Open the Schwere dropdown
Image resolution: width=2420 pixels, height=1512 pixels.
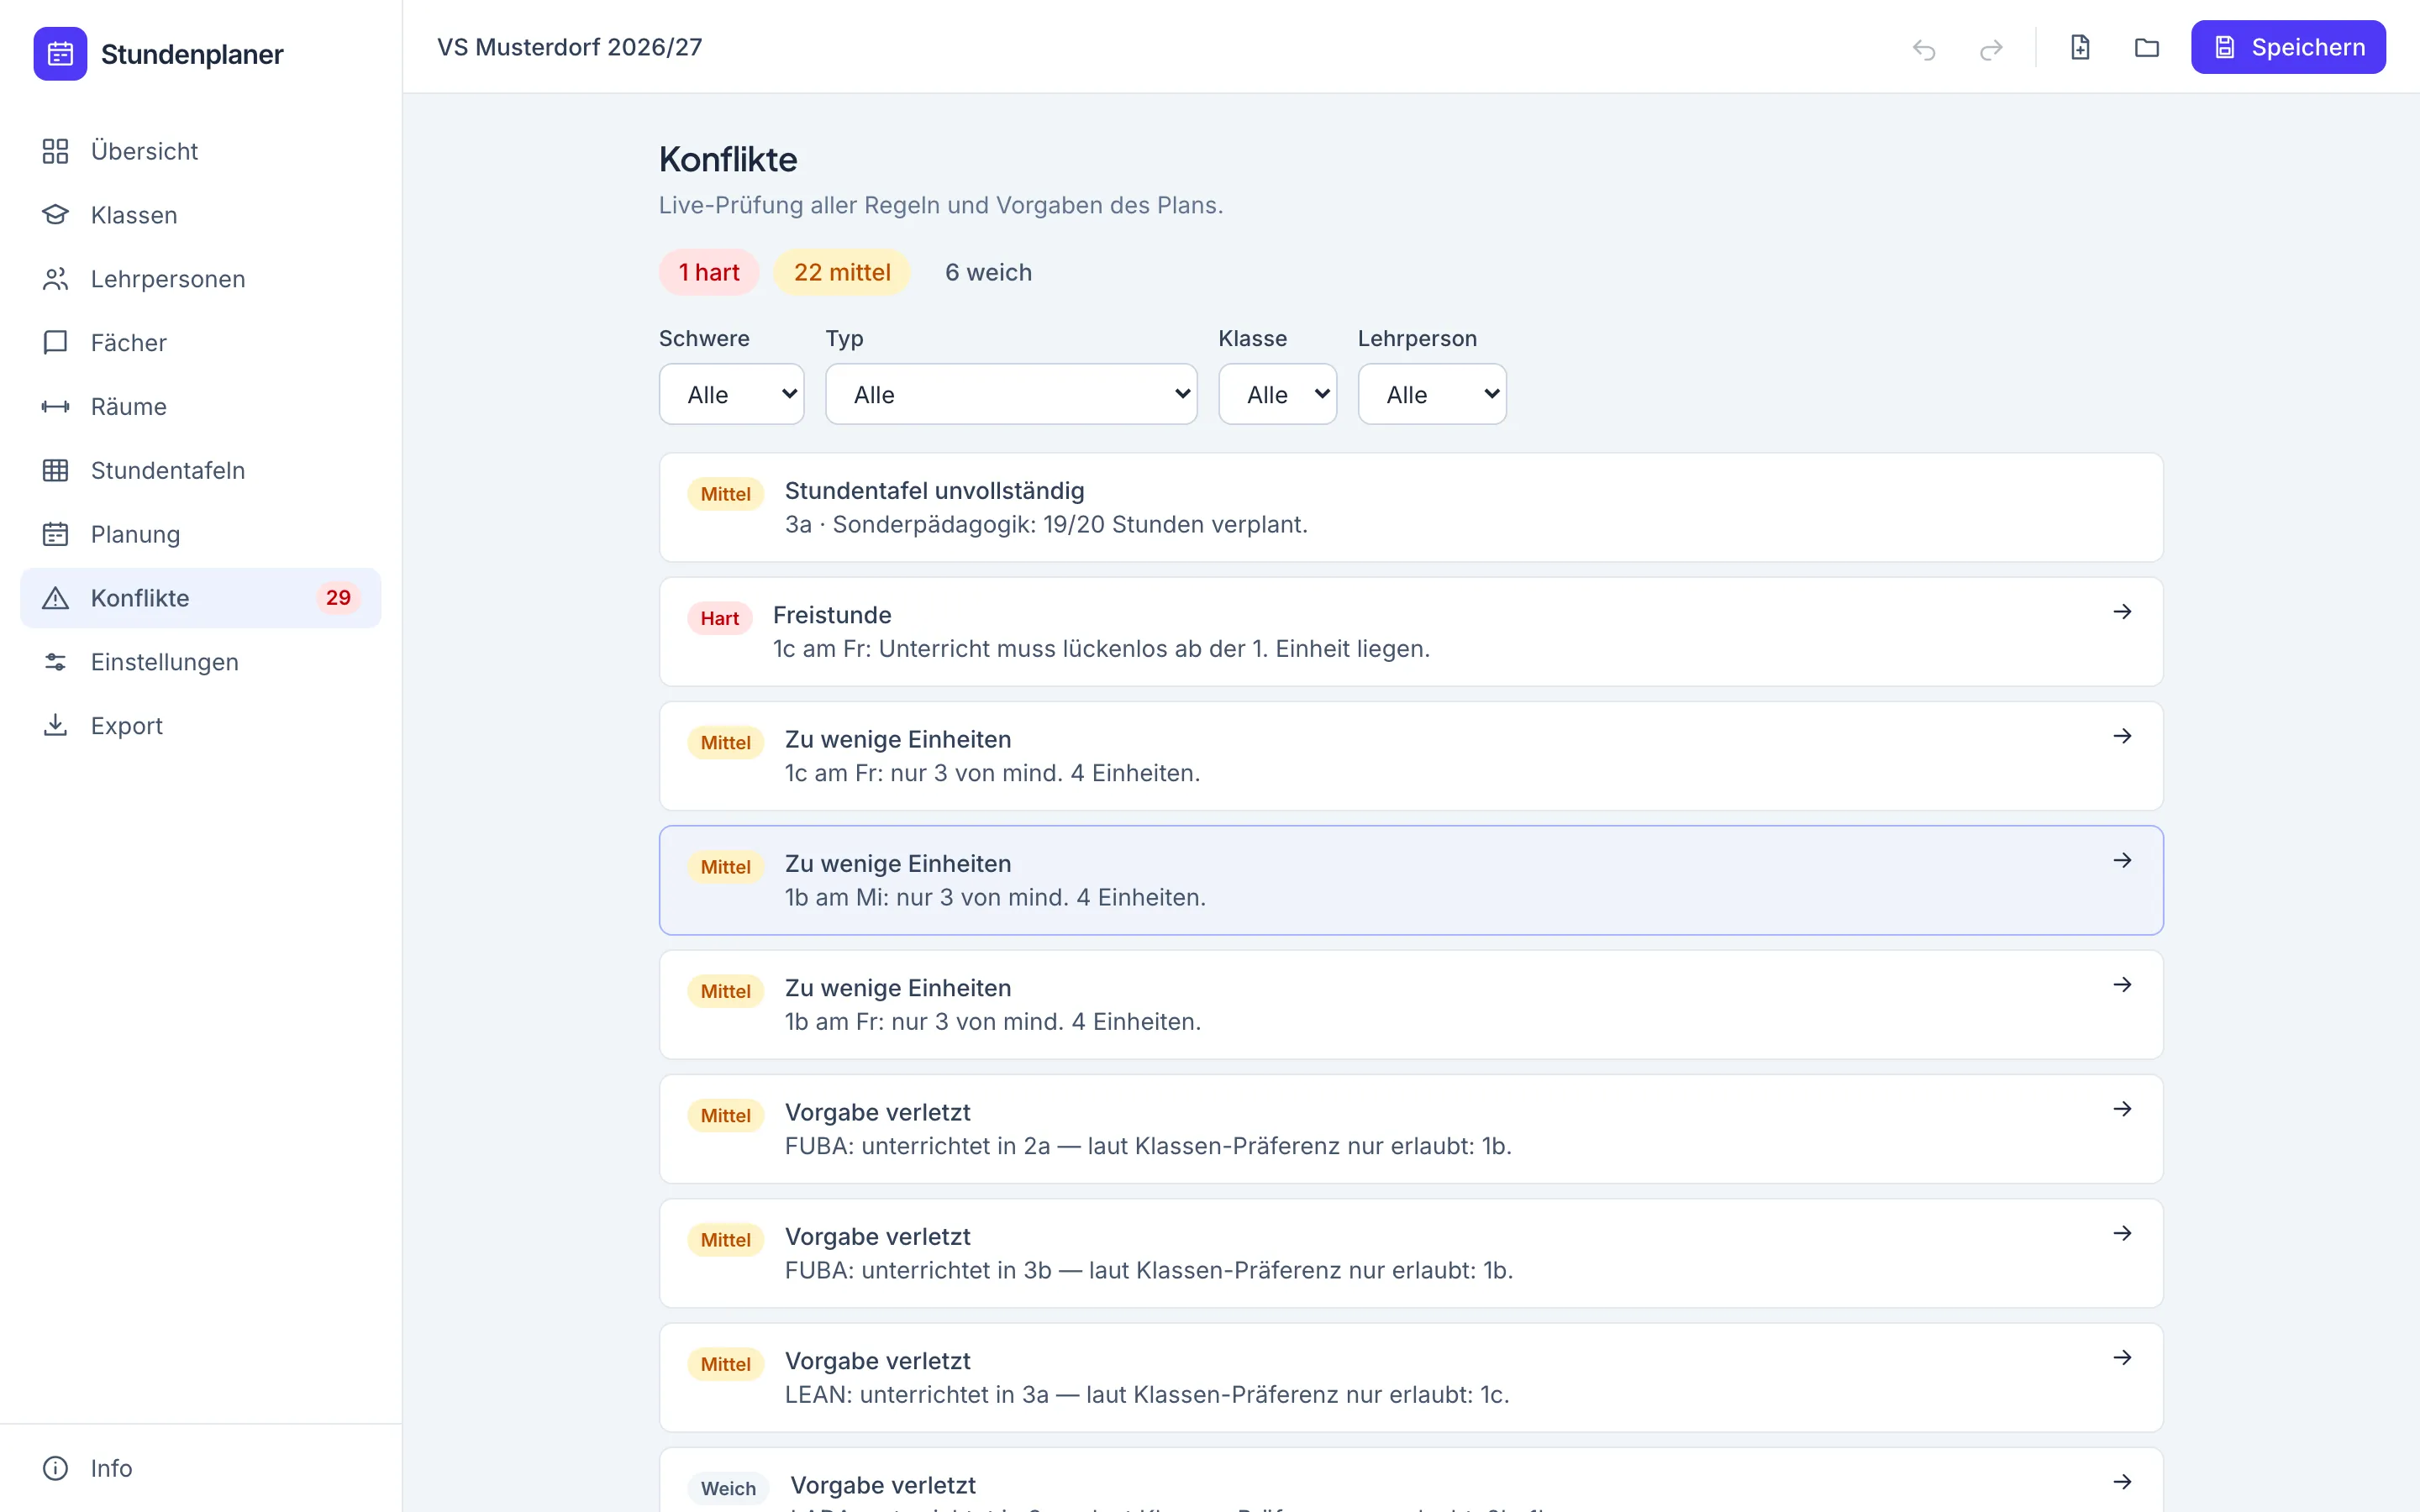tap(732, 394)
